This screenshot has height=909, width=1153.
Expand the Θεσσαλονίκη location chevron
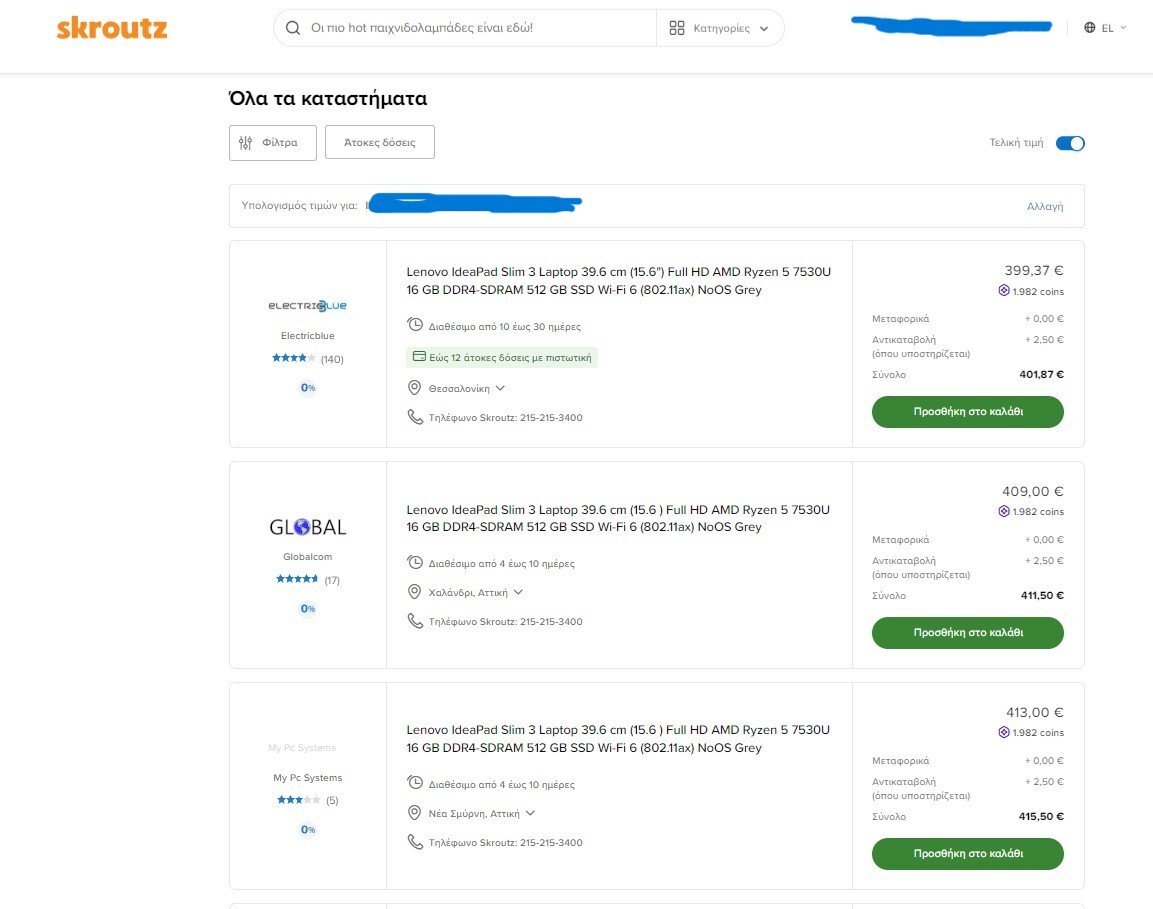pyautogui.click(x=500, y=388)
